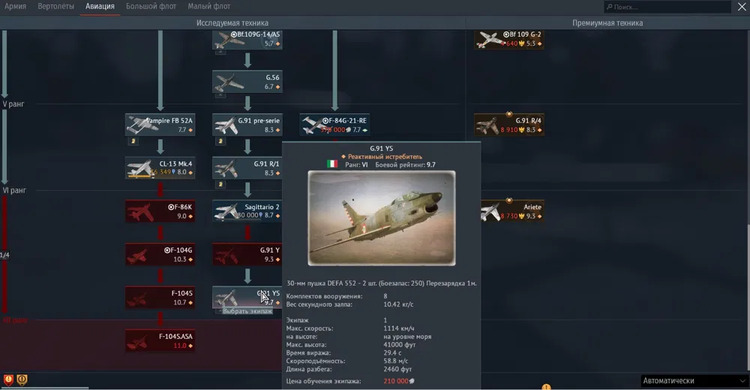Open the Автоматически dropdown

tap(694, 381)
